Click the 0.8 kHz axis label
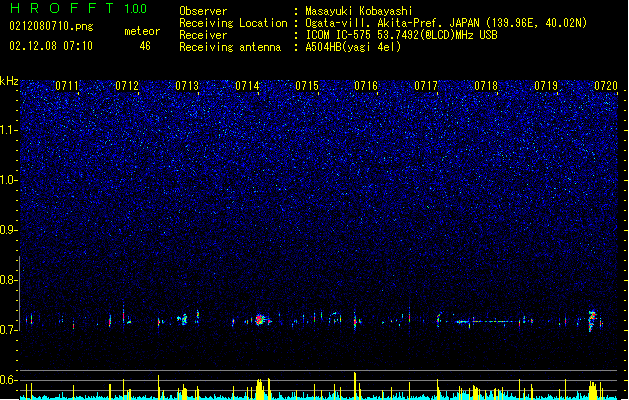 8,280
